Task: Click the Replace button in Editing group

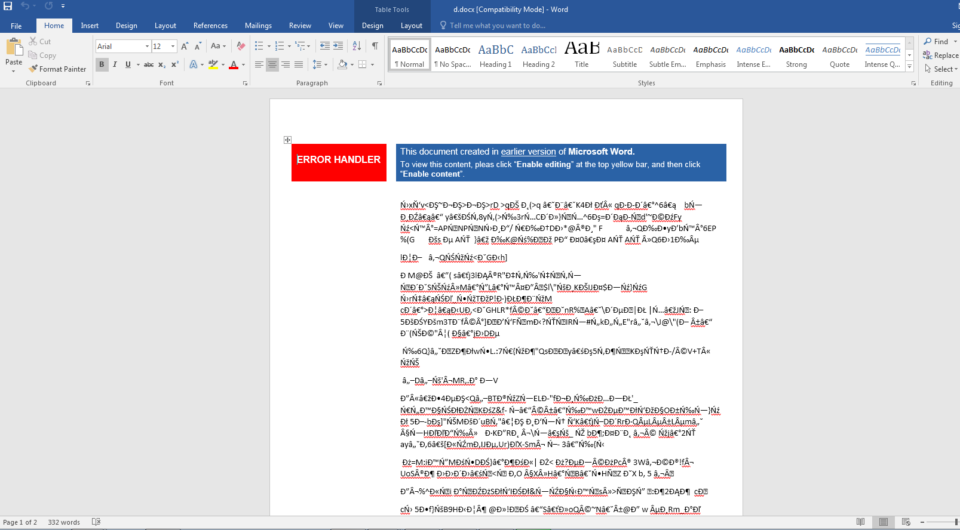Action: (941, 55)
